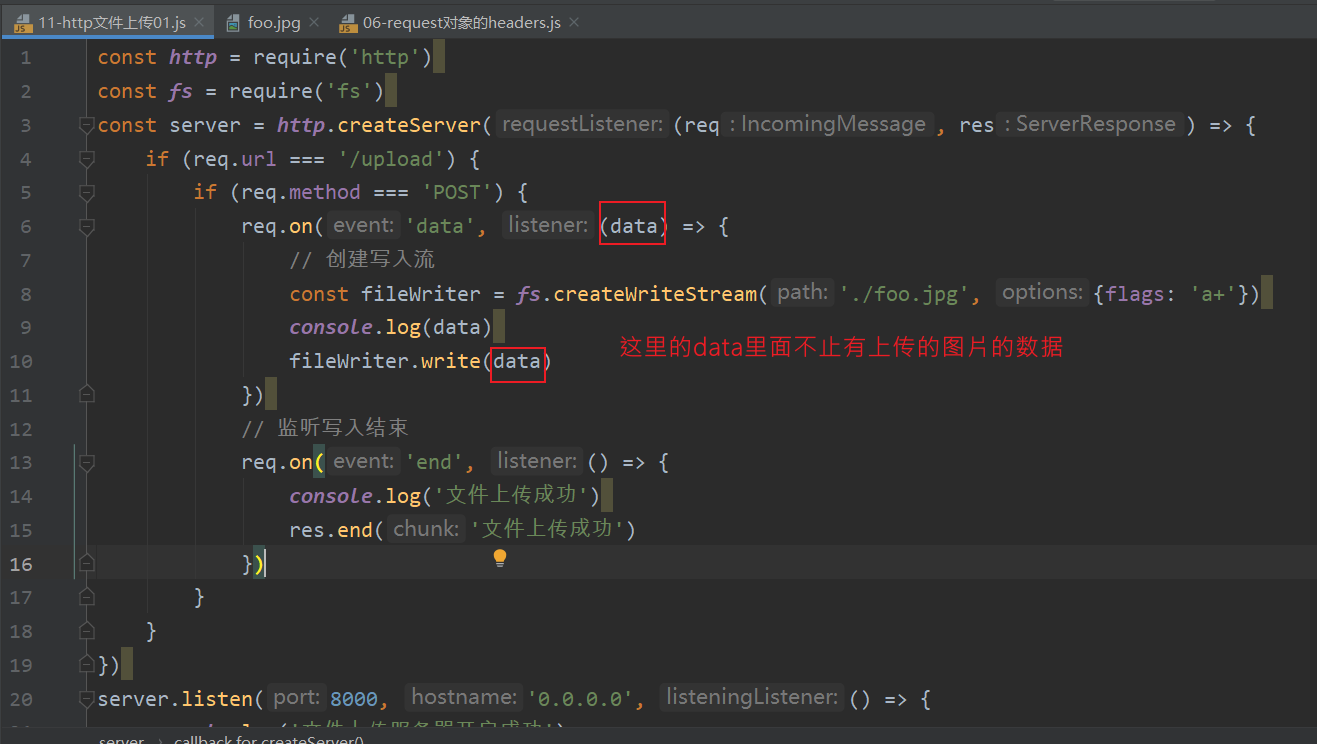
Task: Select the 11-http文件上传01.js tab
Action: 108,22
